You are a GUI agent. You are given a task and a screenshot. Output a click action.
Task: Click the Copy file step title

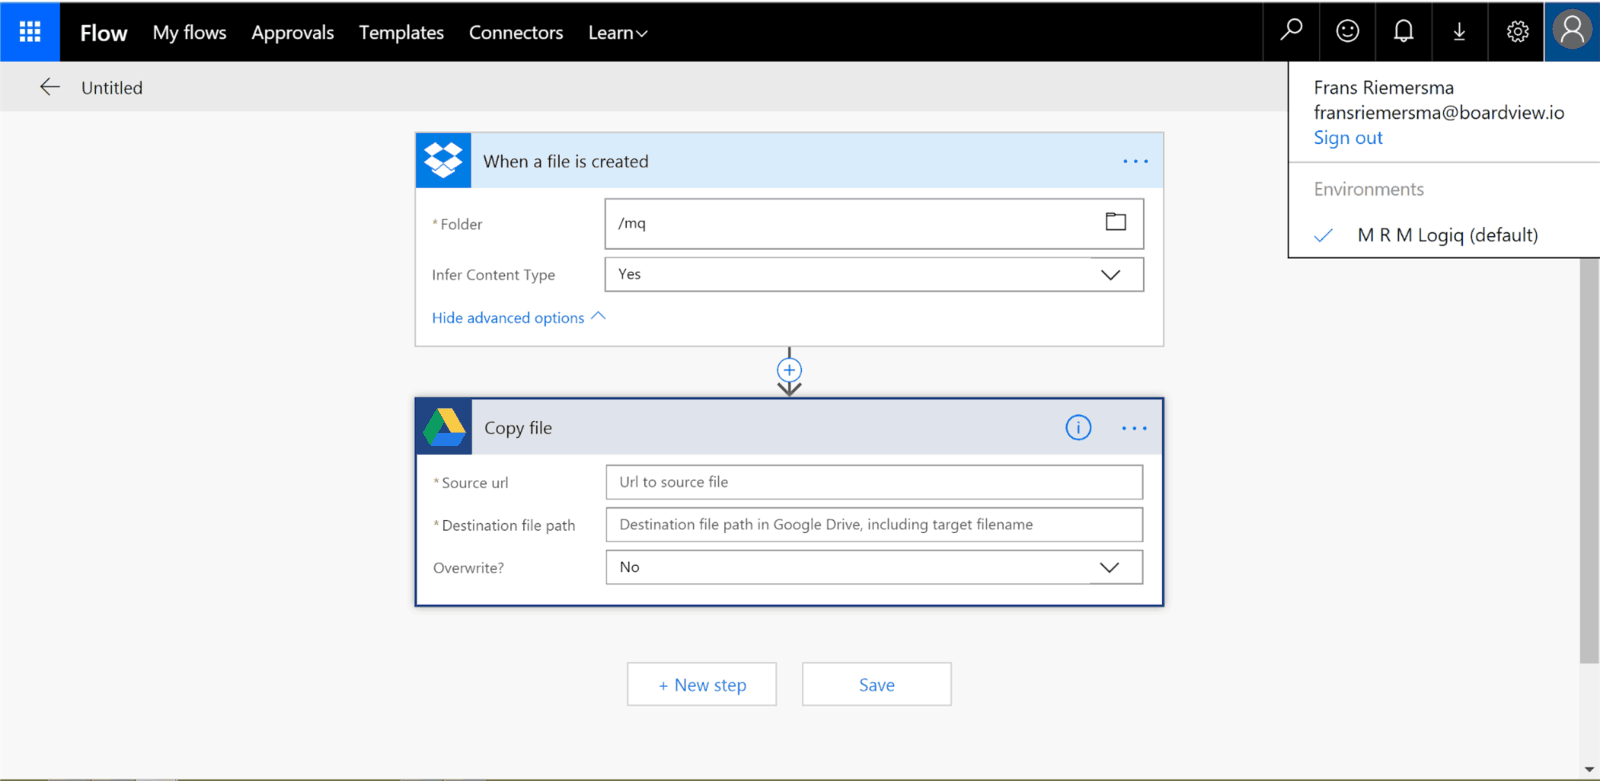point(518,428)
